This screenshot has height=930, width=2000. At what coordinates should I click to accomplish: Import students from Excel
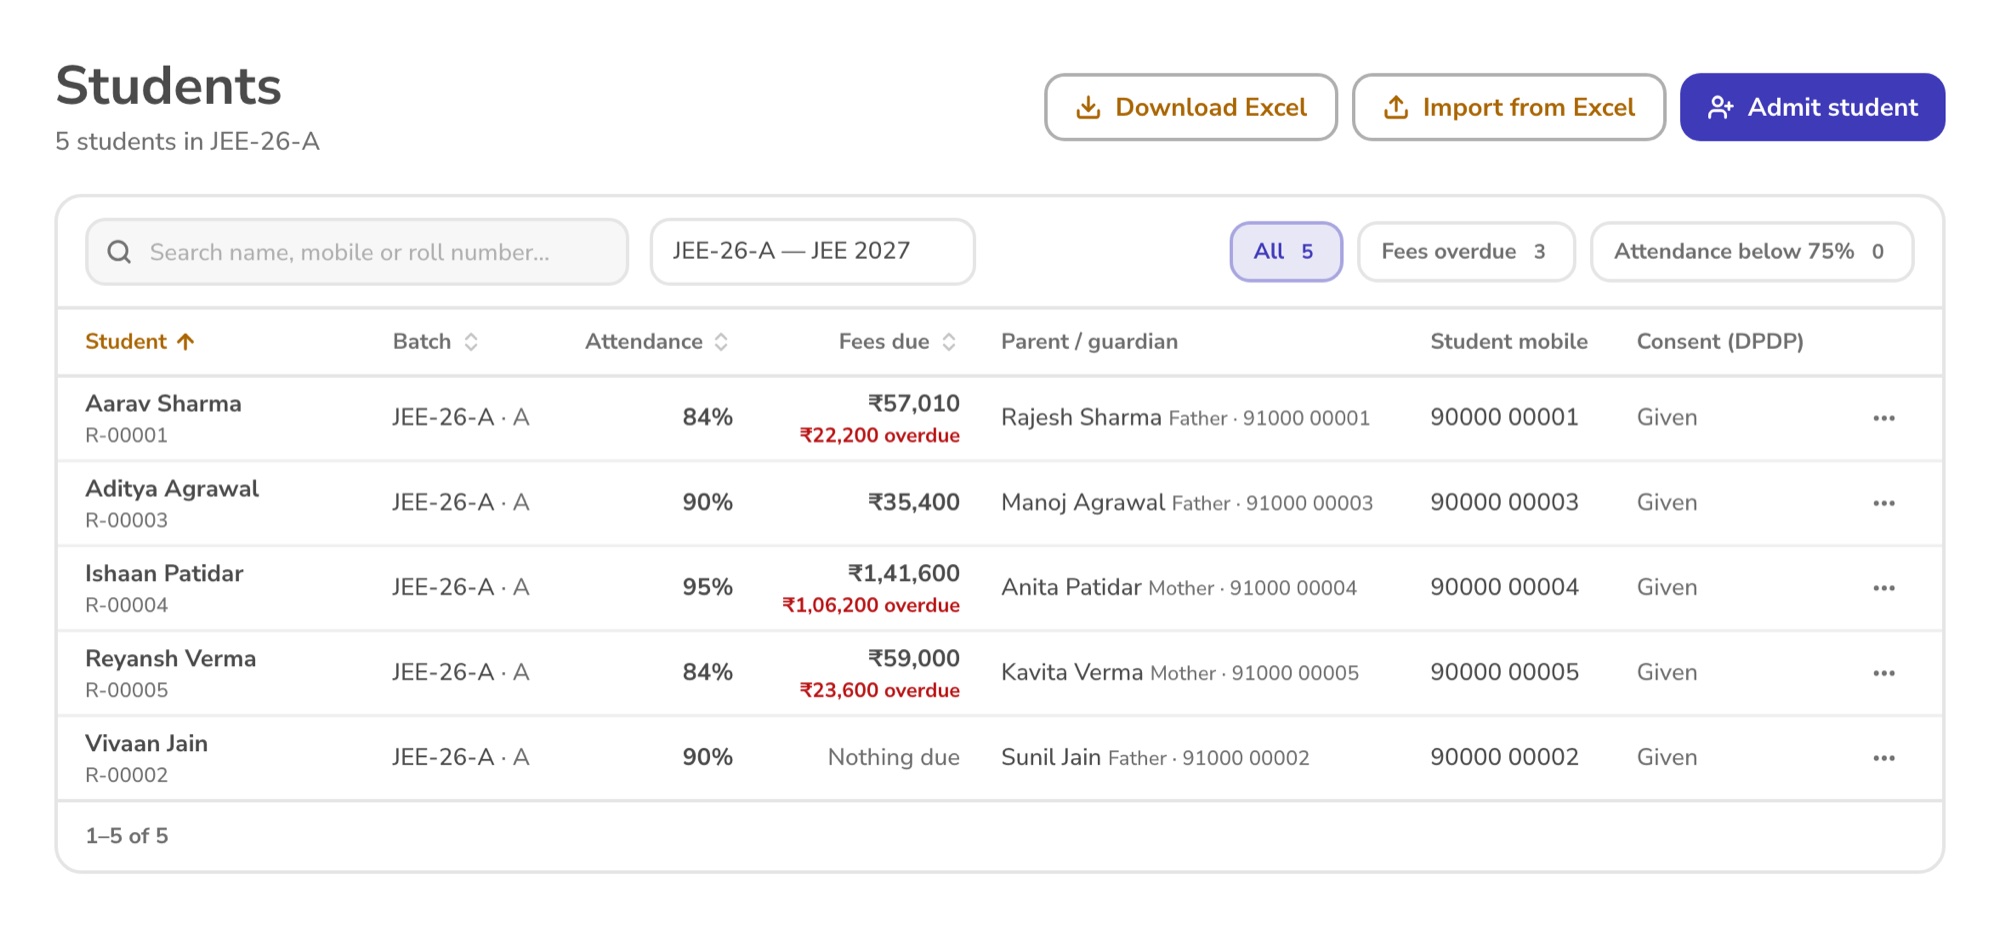click(x=1509, y=107)
